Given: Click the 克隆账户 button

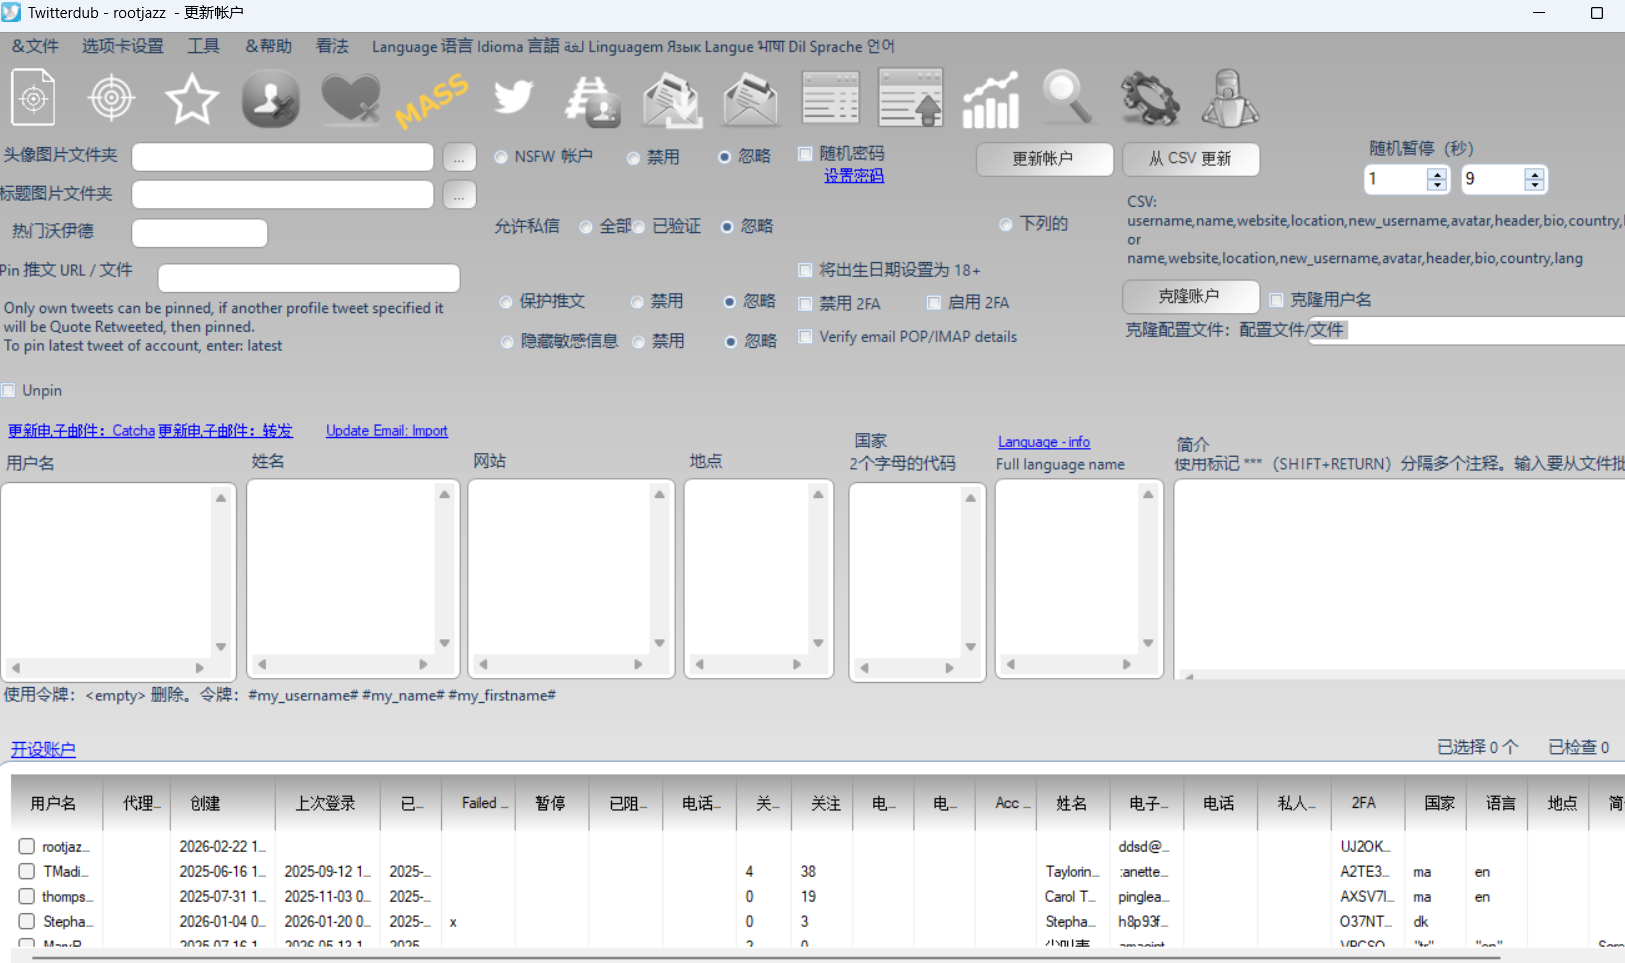Looking at the screenshot, I should (1190, 297).
